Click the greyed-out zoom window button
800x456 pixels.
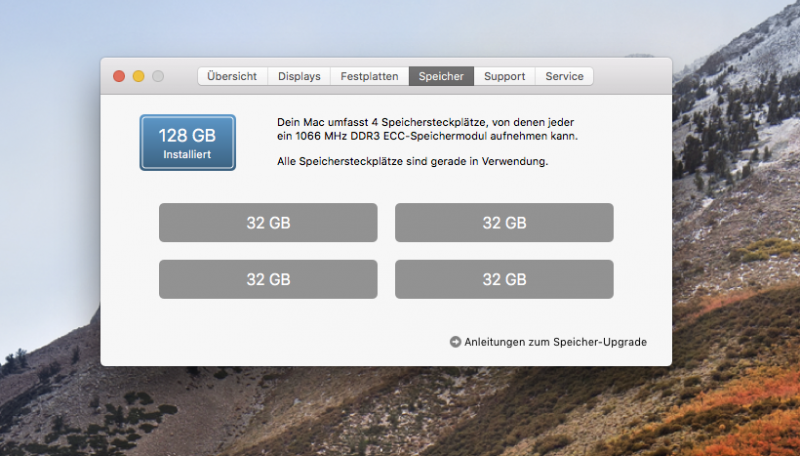(158, 76)
